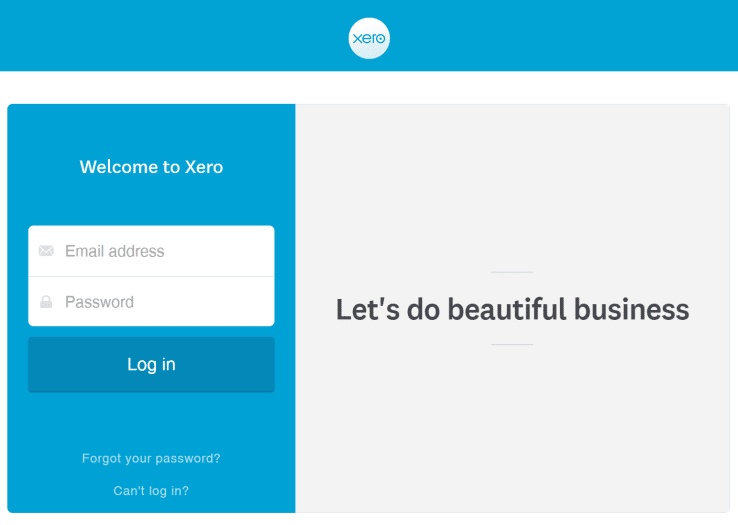The image size is (738, 525).
Task: Click the short divider line below the tagline
Action: pyautogui.click(x=512, y=345)
